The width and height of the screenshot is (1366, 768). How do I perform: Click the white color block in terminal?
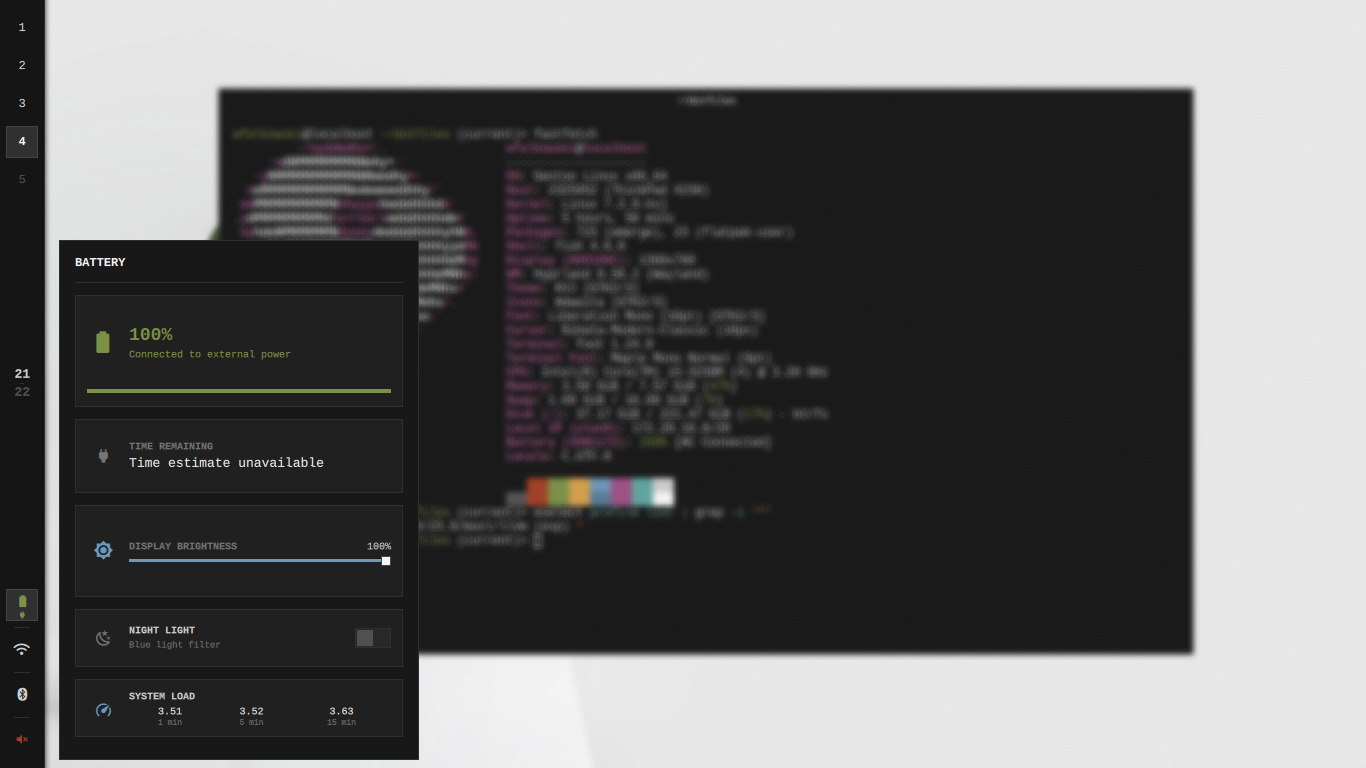[x=663, y=492]
